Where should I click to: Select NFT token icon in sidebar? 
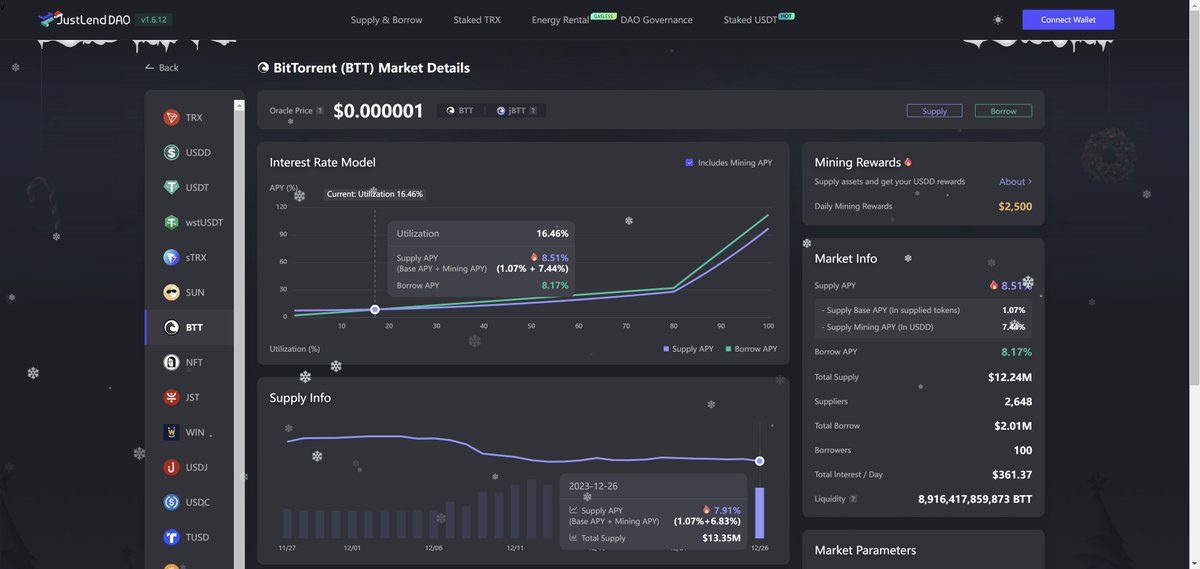click(x=171, y=363)
